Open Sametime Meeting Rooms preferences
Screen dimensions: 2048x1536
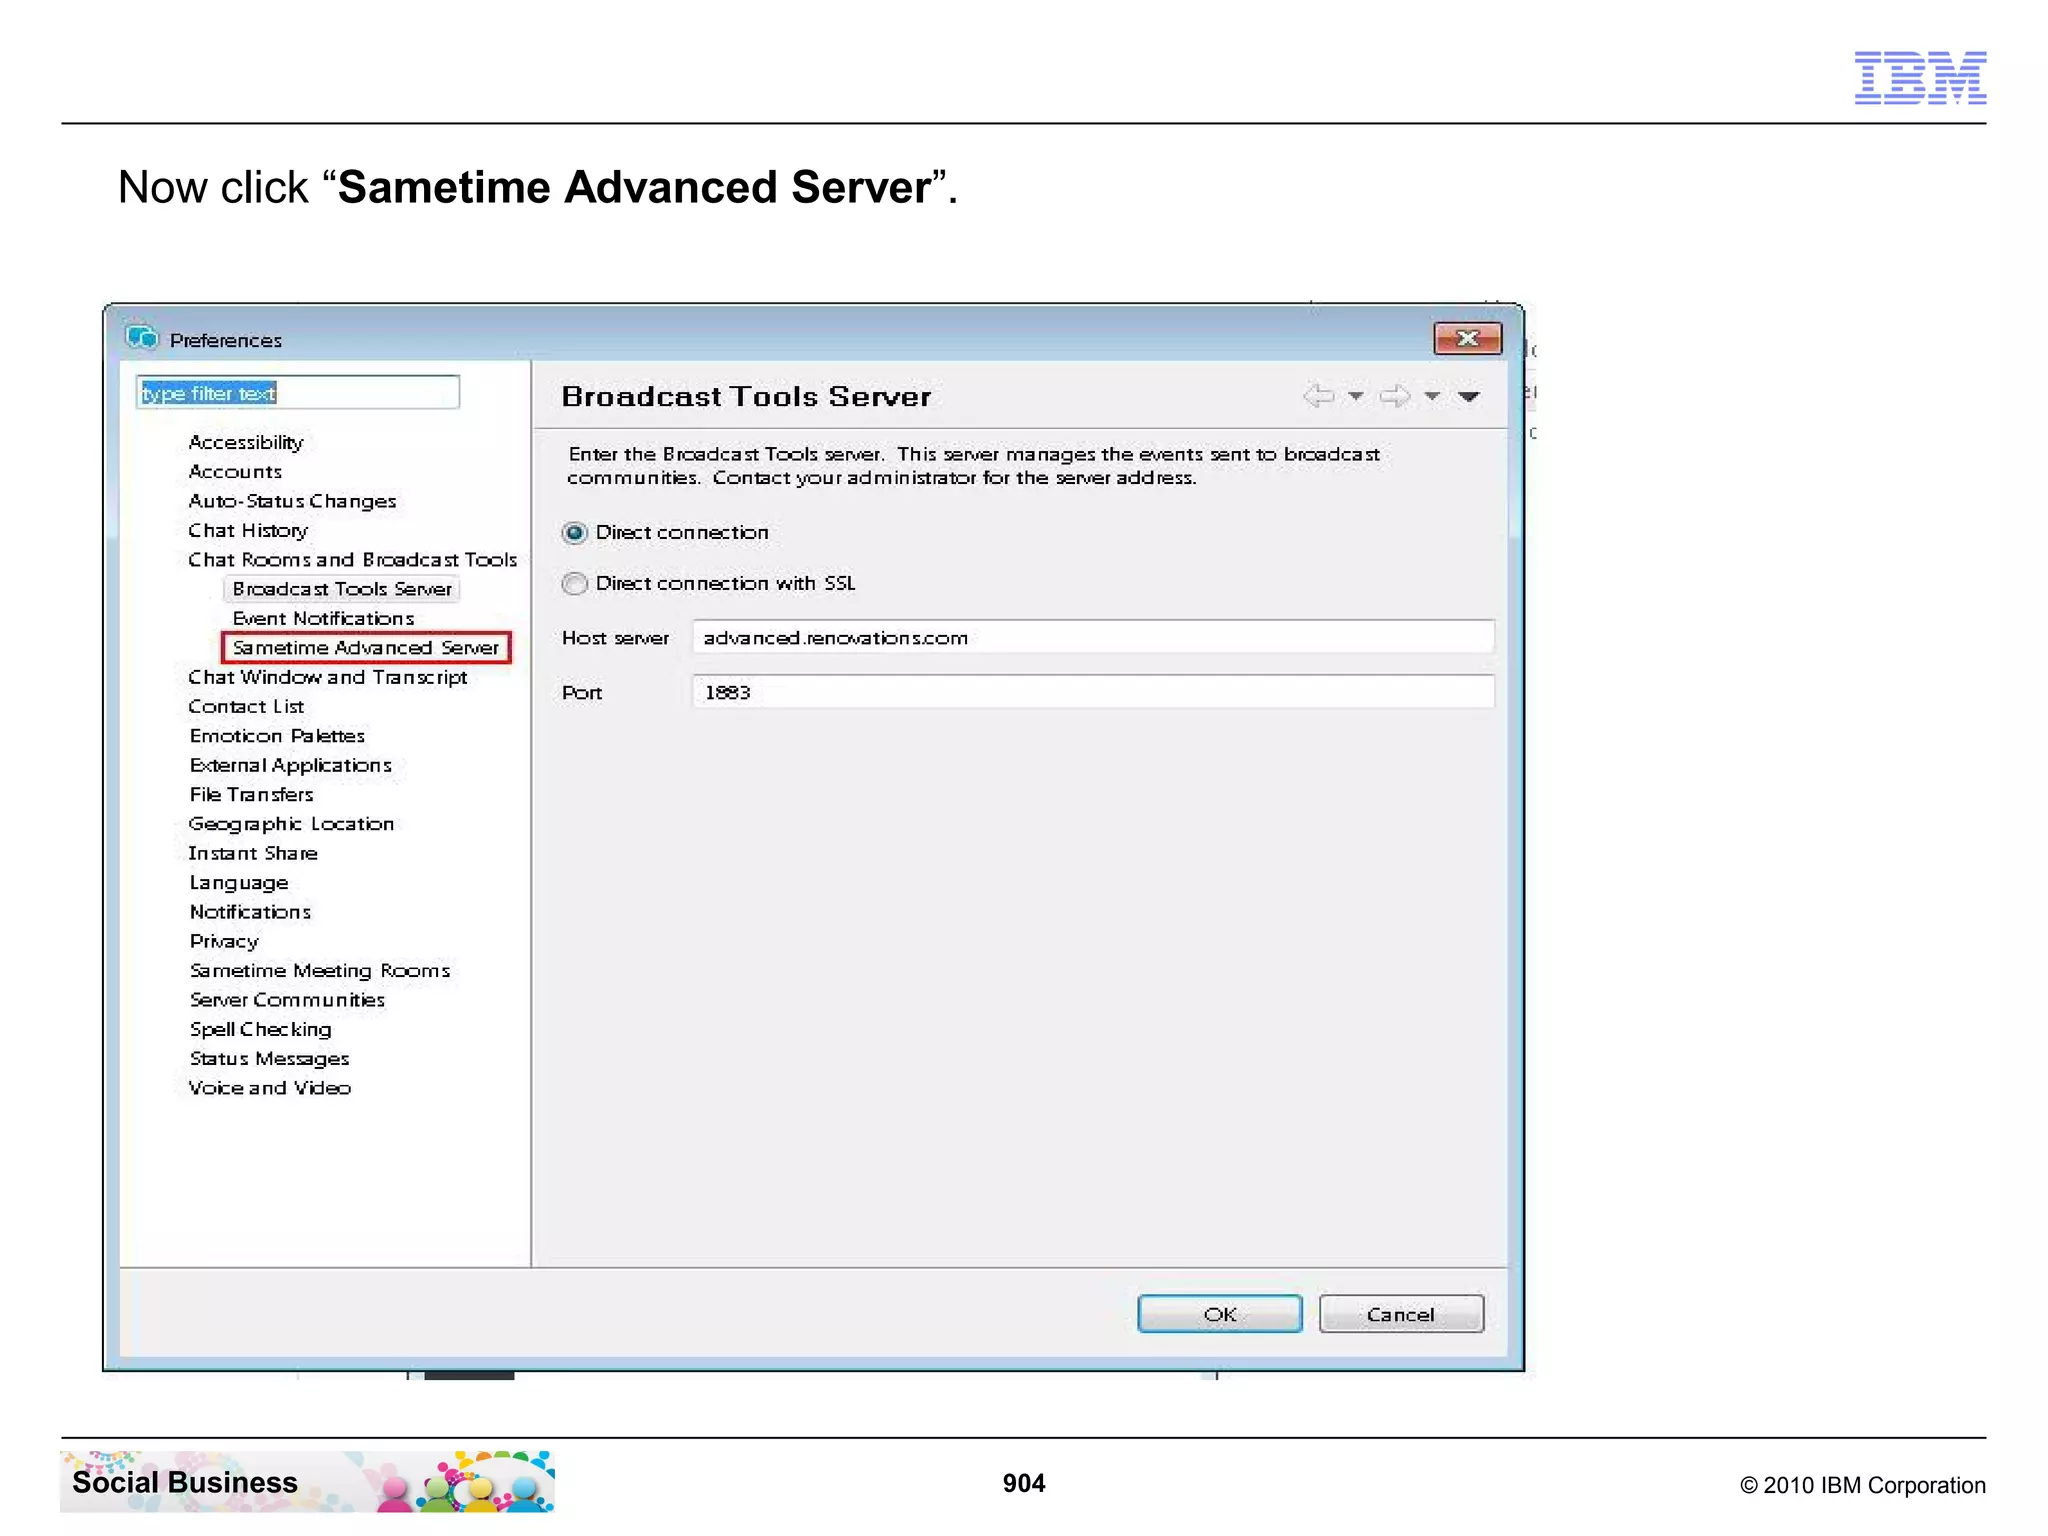[x=320, y=971]
